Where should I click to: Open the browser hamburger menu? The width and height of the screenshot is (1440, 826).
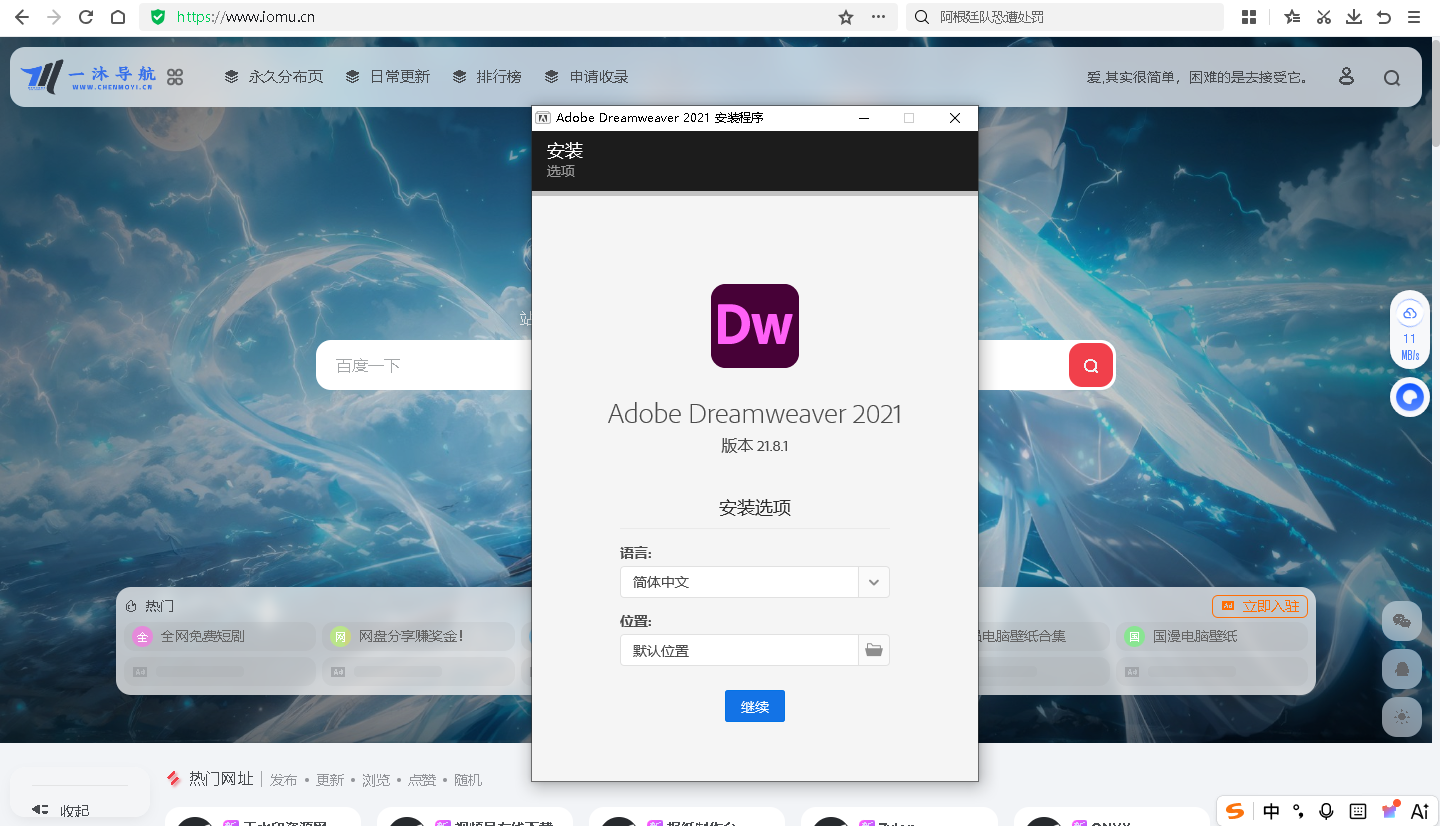click(1414, 17)
